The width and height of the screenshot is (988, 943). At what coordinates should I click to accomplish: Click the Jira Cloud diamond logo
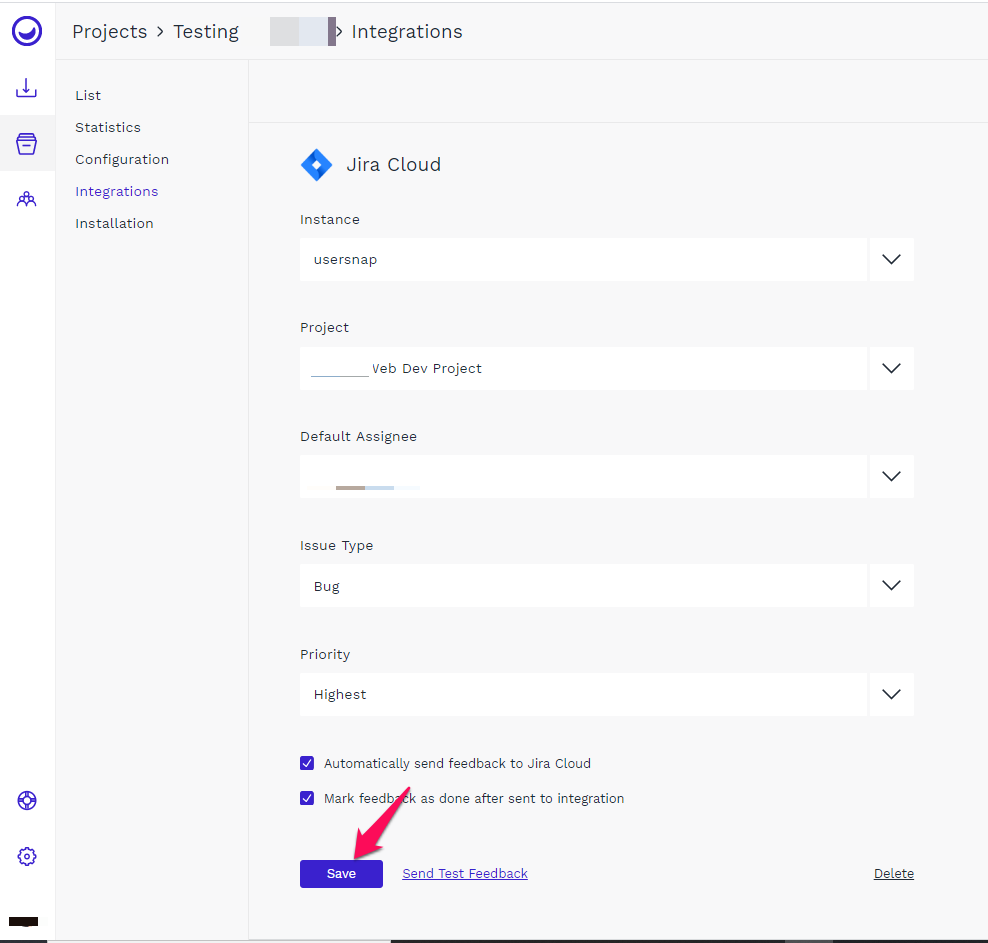(x=316, y=165)
